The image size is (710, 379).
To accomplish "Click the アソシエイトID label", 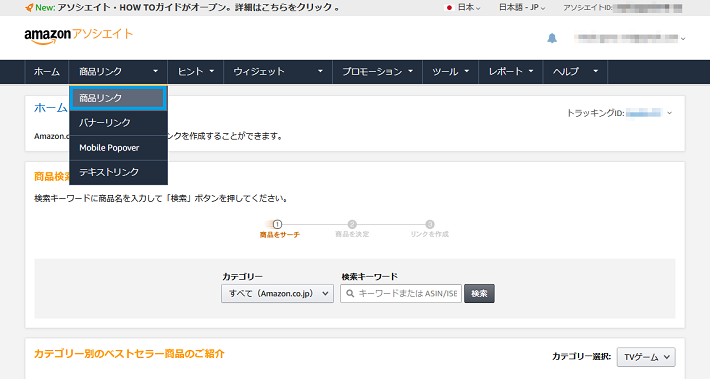I will click(x=587, y=8).
